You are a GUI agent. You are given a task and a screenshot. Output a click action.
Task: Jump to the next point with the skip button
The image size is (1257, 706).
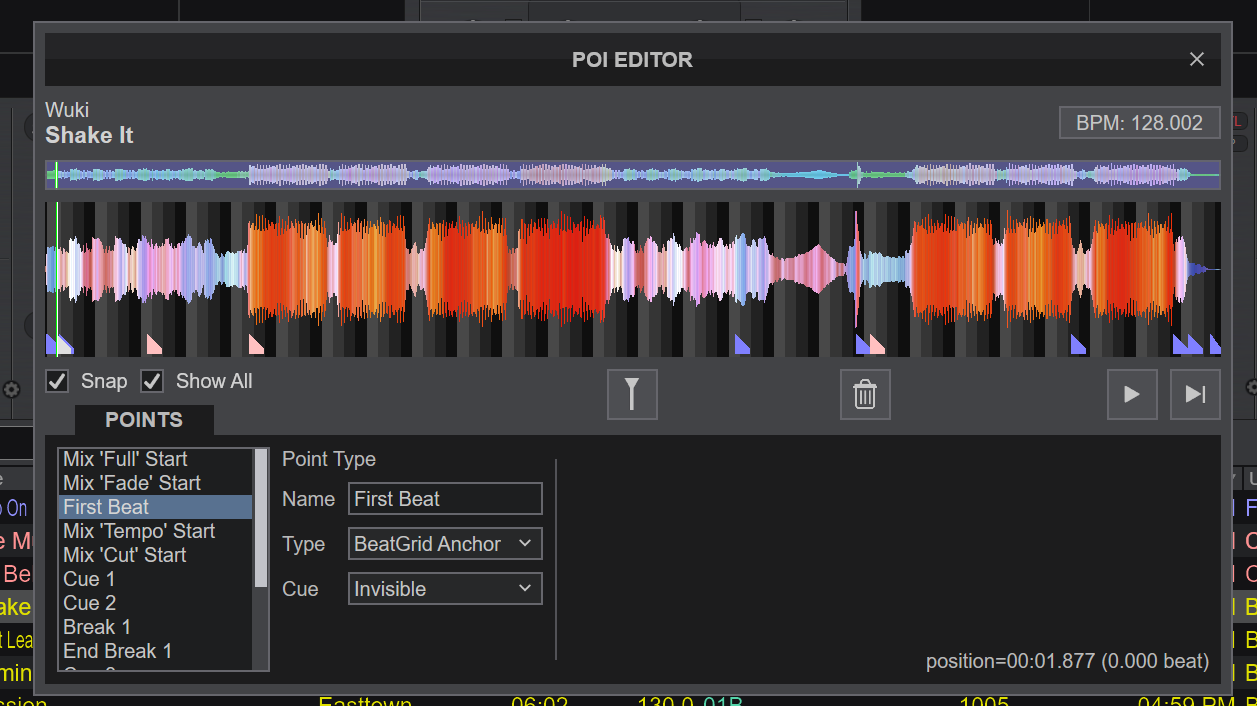click(1195, 394)
